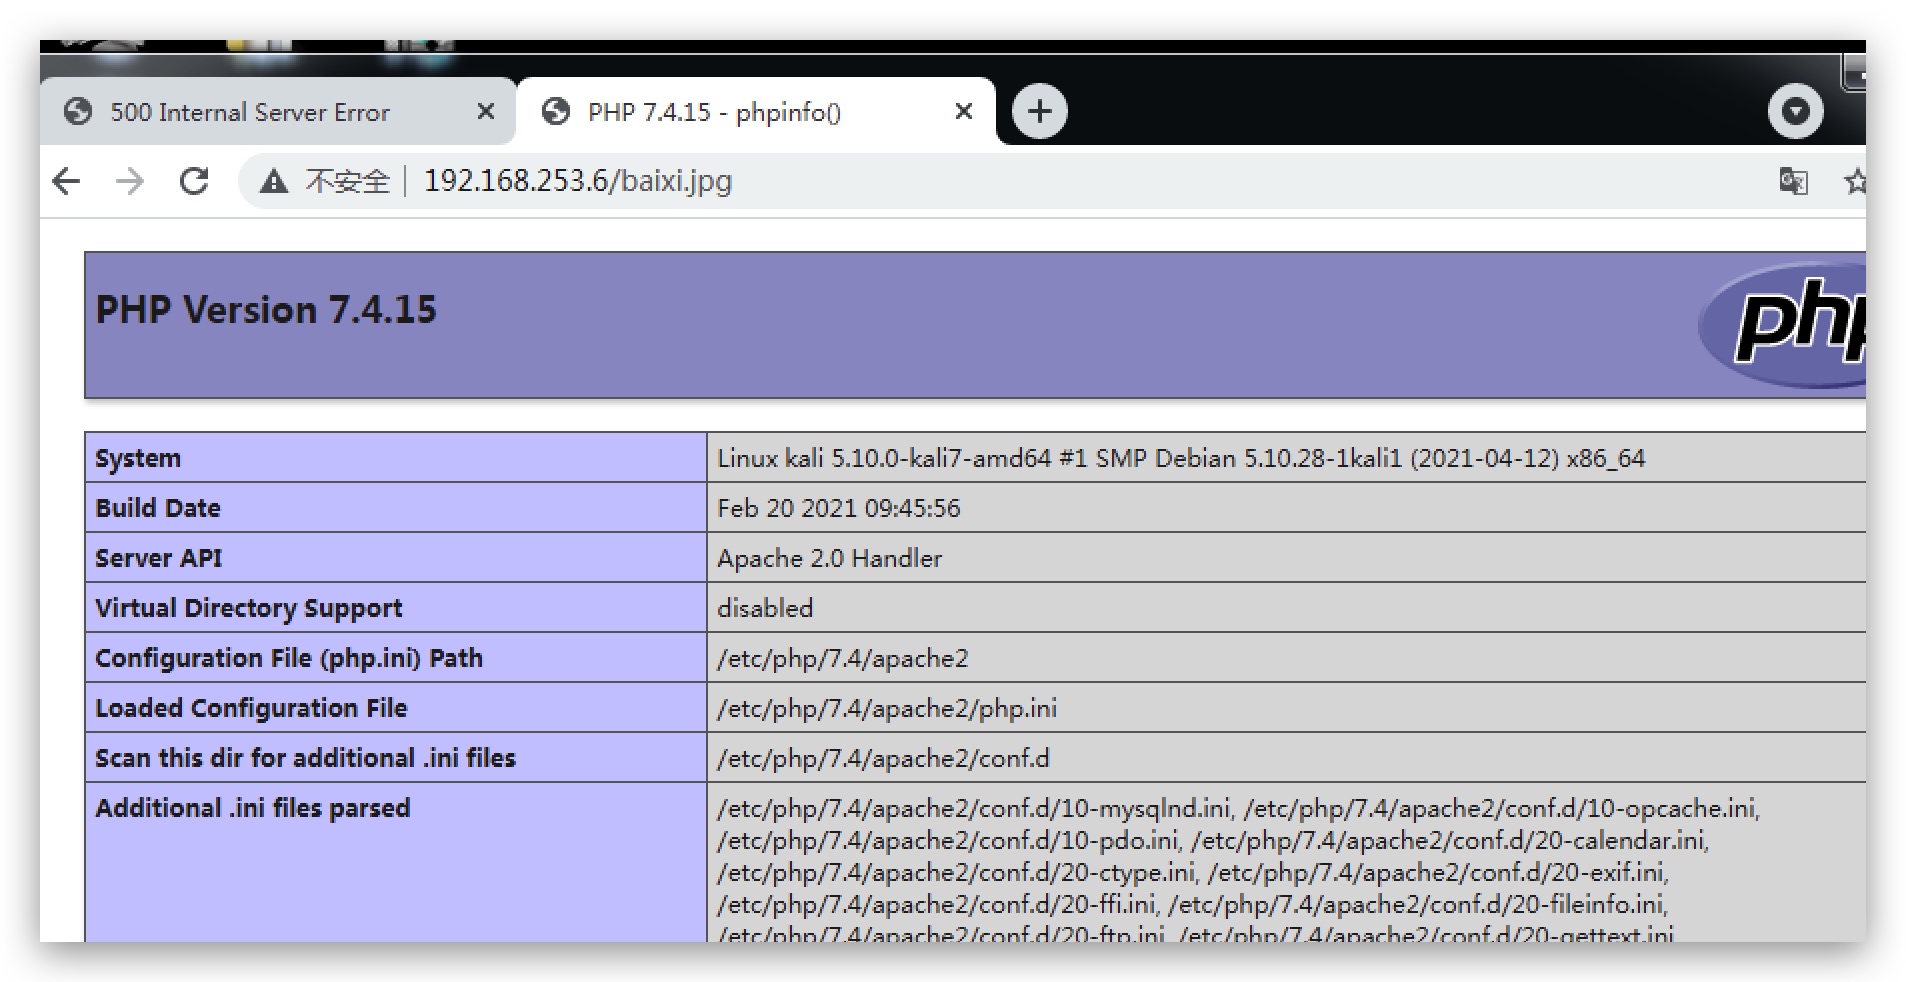This screenshot has height=982, width=1906.
Task: Click the Server API label
Action: [158, 558]
